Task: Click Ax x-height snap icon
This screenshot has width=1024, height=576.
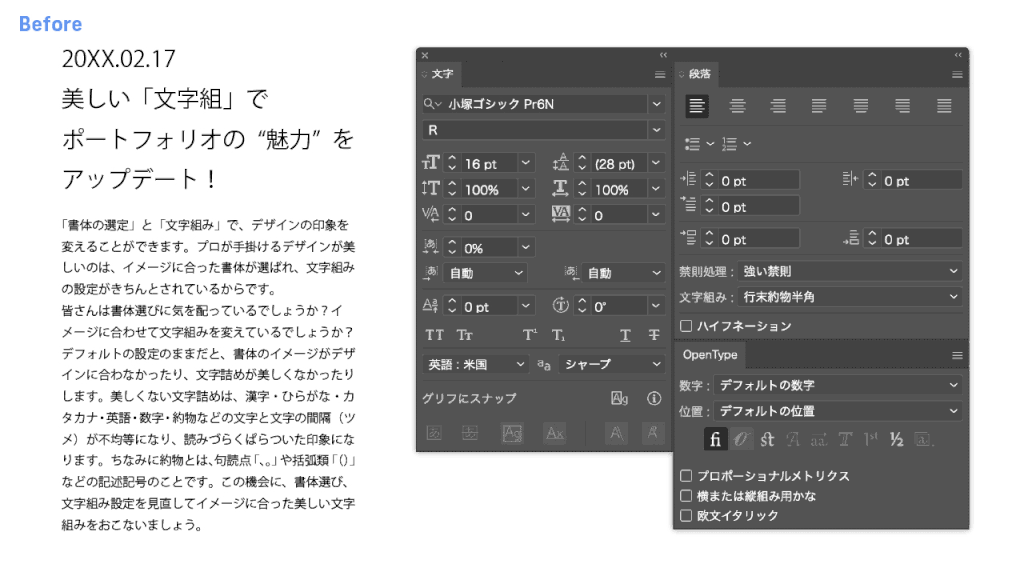Action: pyautogui.click(x=555, y=433)
